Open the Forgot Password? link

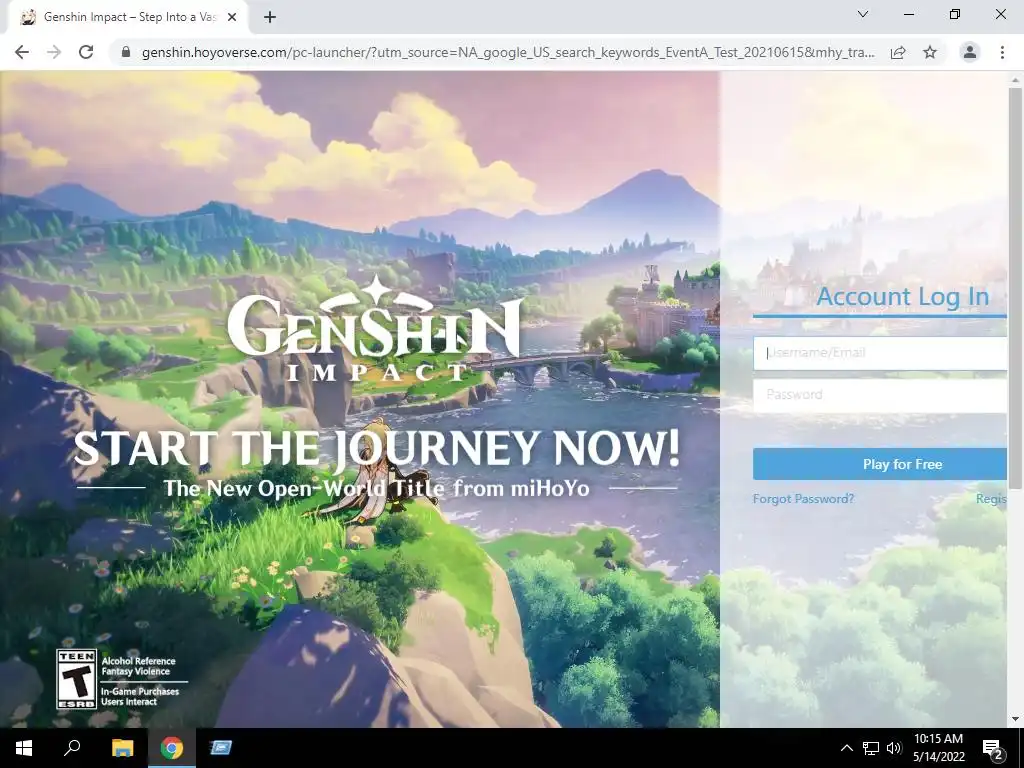click(803, 499)
